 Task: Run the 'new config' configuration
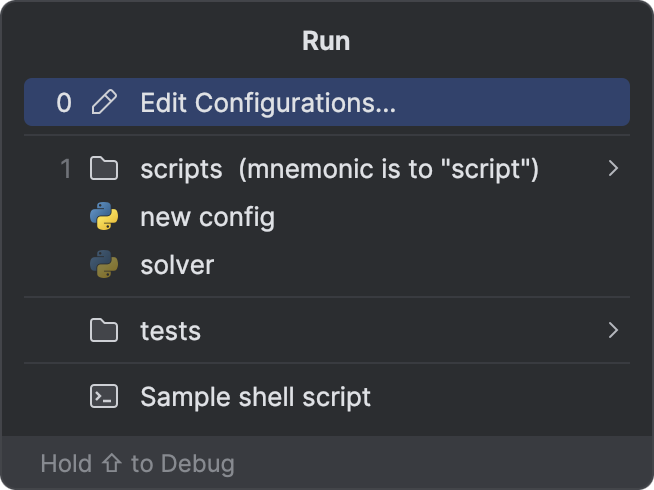point(207,217)
